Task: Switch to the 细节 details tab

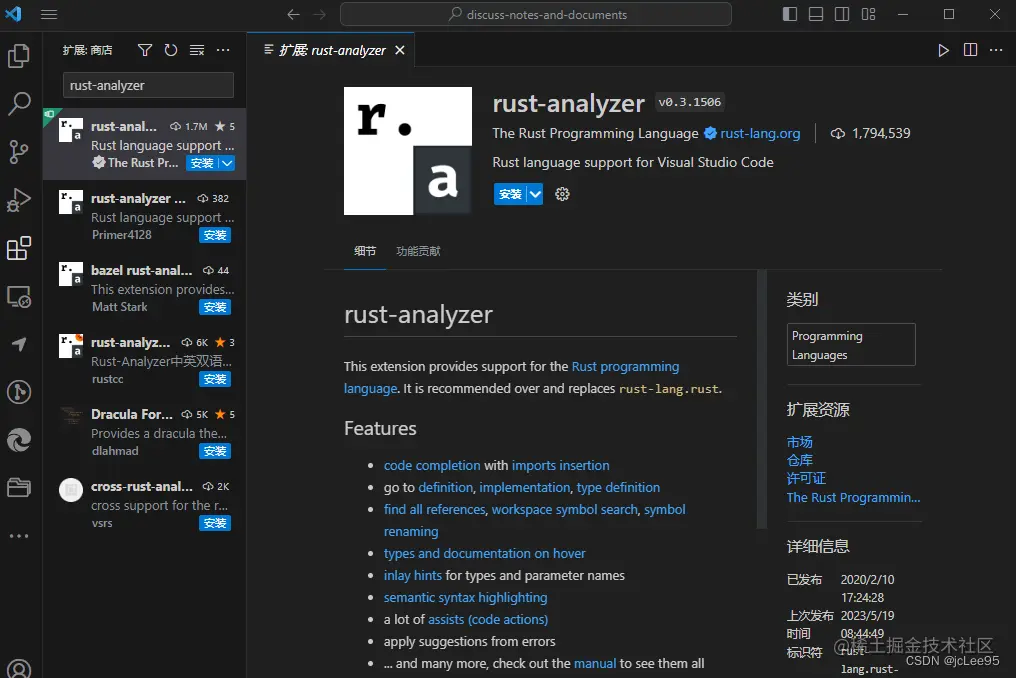Action: (x=365, y=251)
